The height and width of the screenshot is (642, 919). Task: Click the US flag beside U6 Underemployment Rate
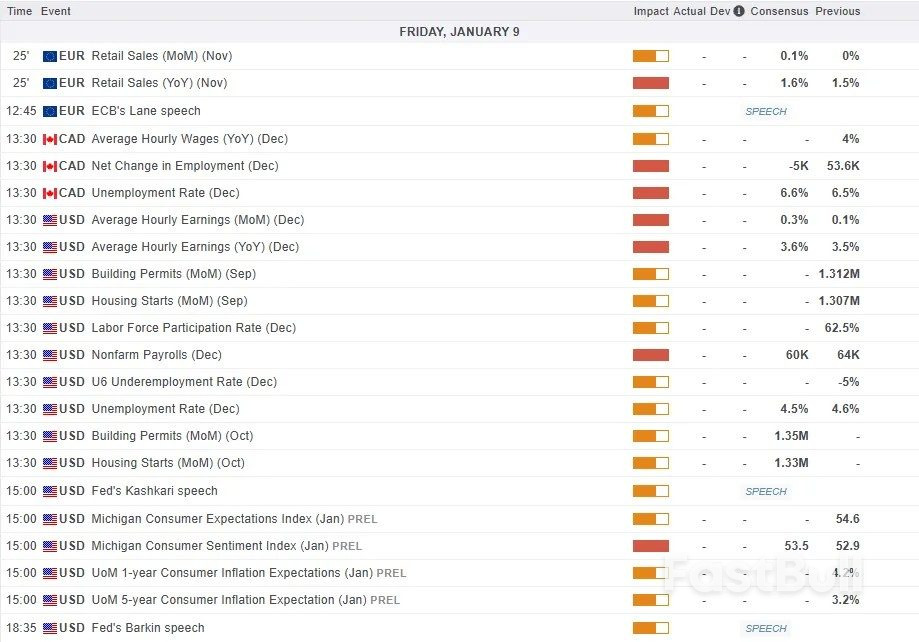(49, 382)
